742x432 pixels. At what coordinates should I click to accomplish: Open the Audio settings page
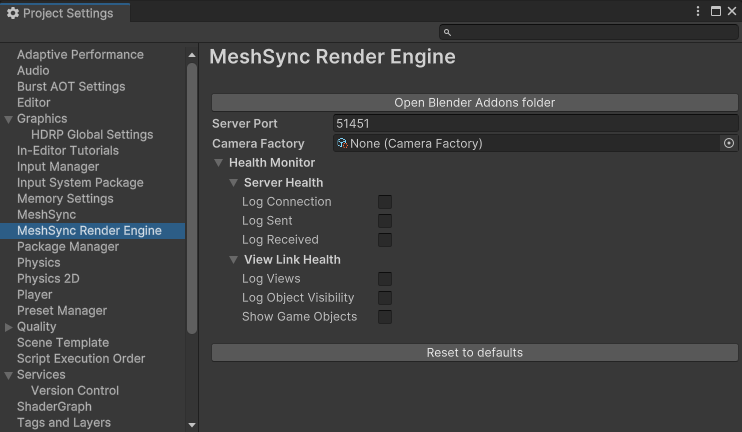pos(33,71)
